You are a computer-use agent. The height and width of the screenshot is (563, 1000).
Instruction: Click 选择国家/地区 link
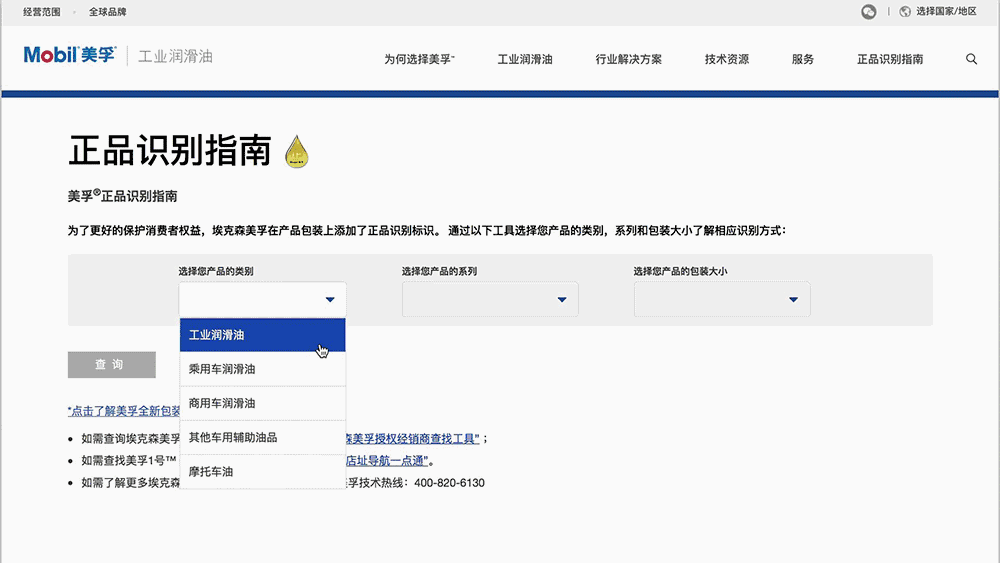(946, 12)
